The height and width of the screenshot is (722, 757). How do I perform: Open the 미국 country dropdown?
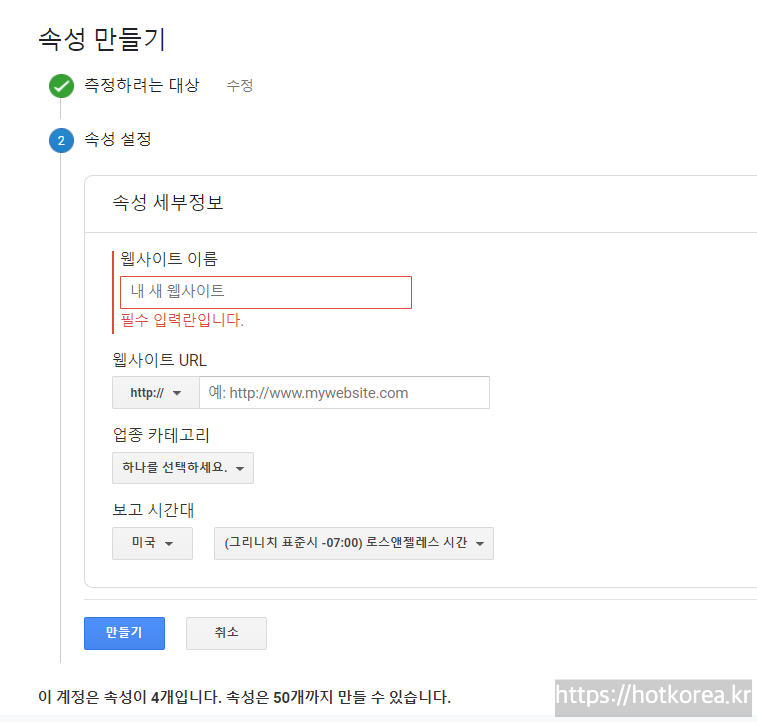[x=153, y=543]
